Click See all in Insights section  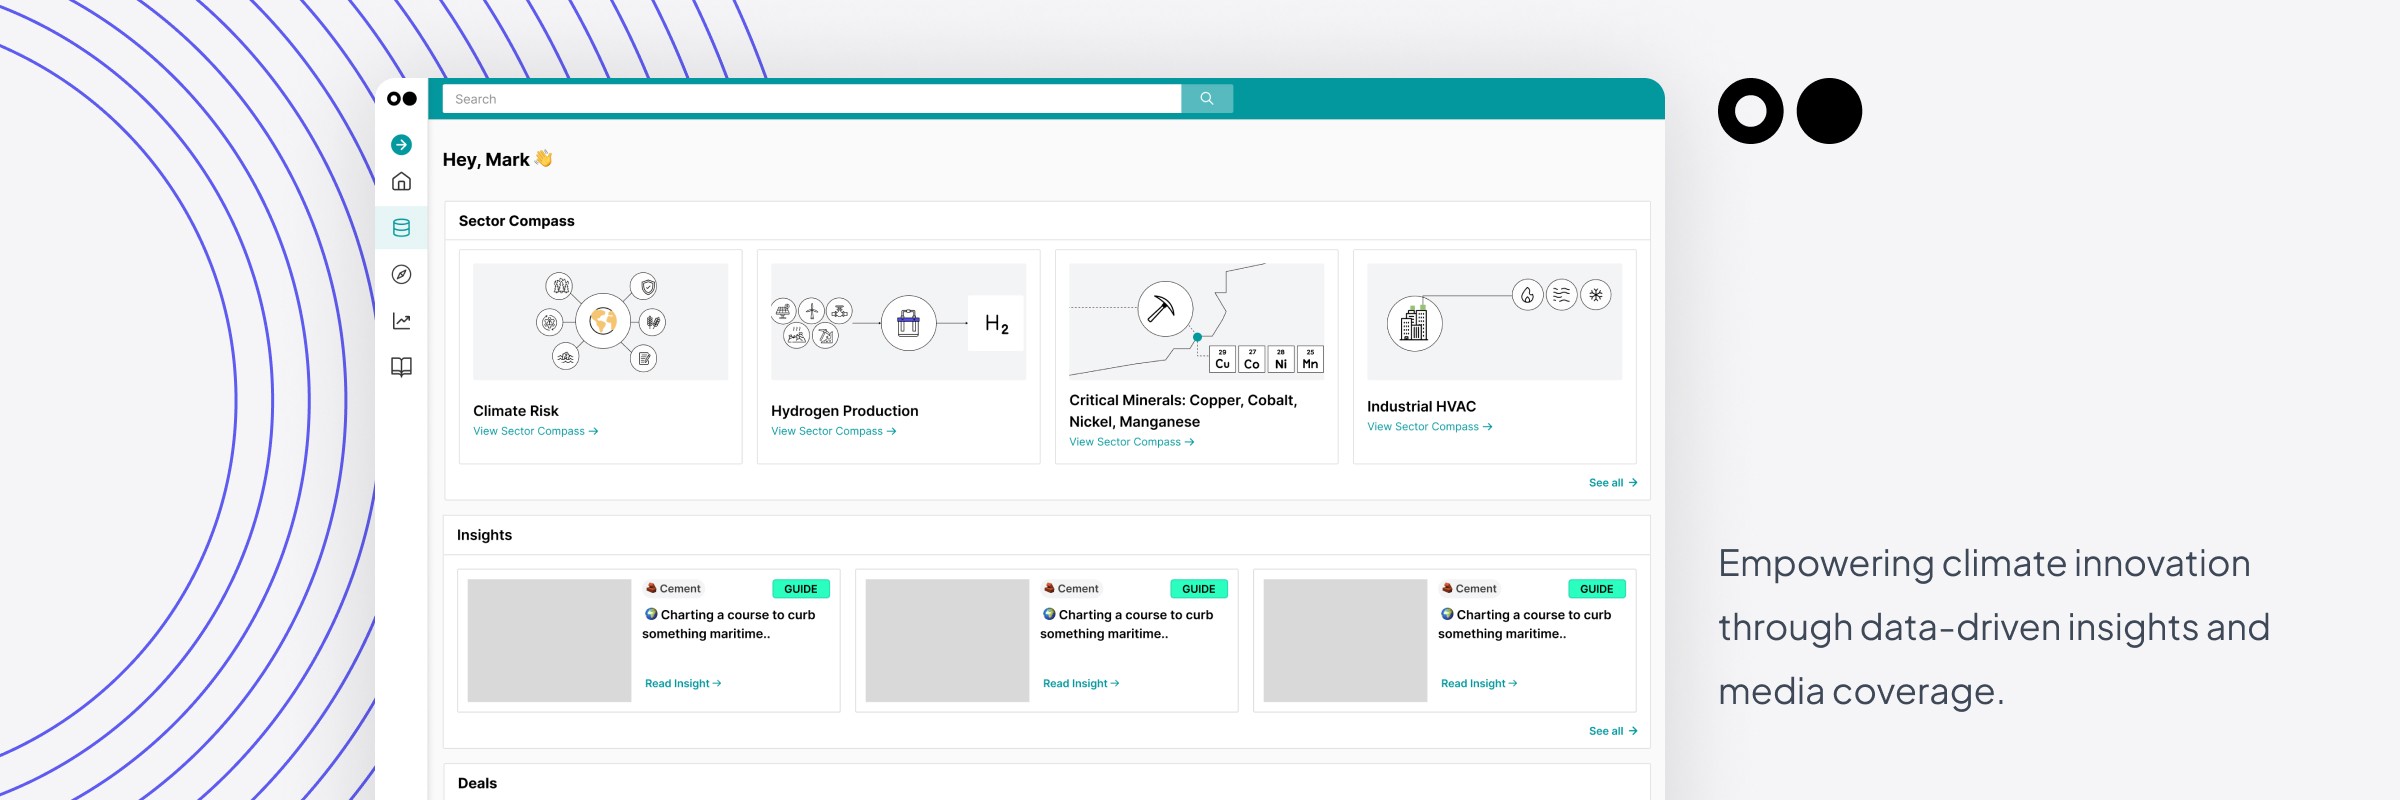[x=1613, y=731]
